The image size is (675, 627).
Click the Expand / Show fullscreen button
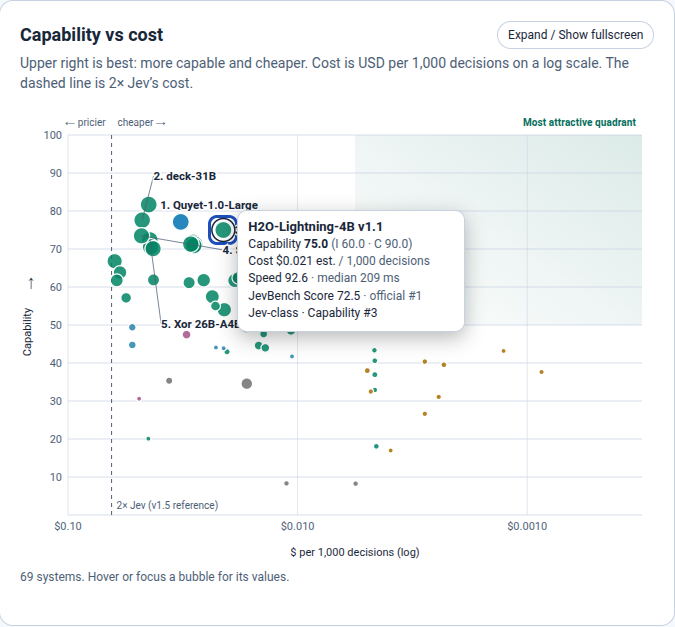(575, 35)
